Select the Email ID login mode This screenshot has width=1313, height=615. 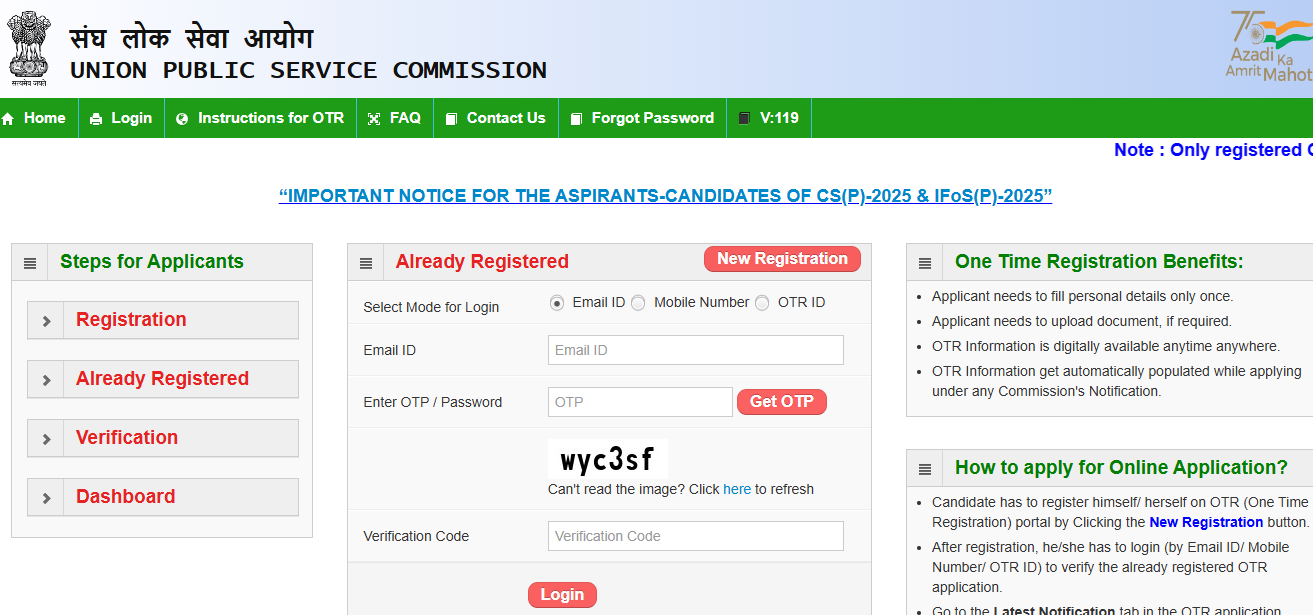557,302
